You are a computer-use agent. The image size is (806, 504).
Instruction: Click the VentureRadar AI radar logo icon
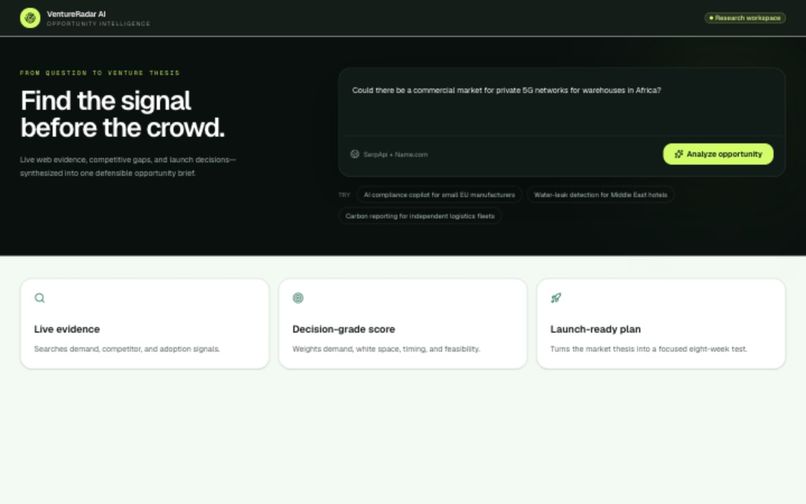tap(30, 18)
